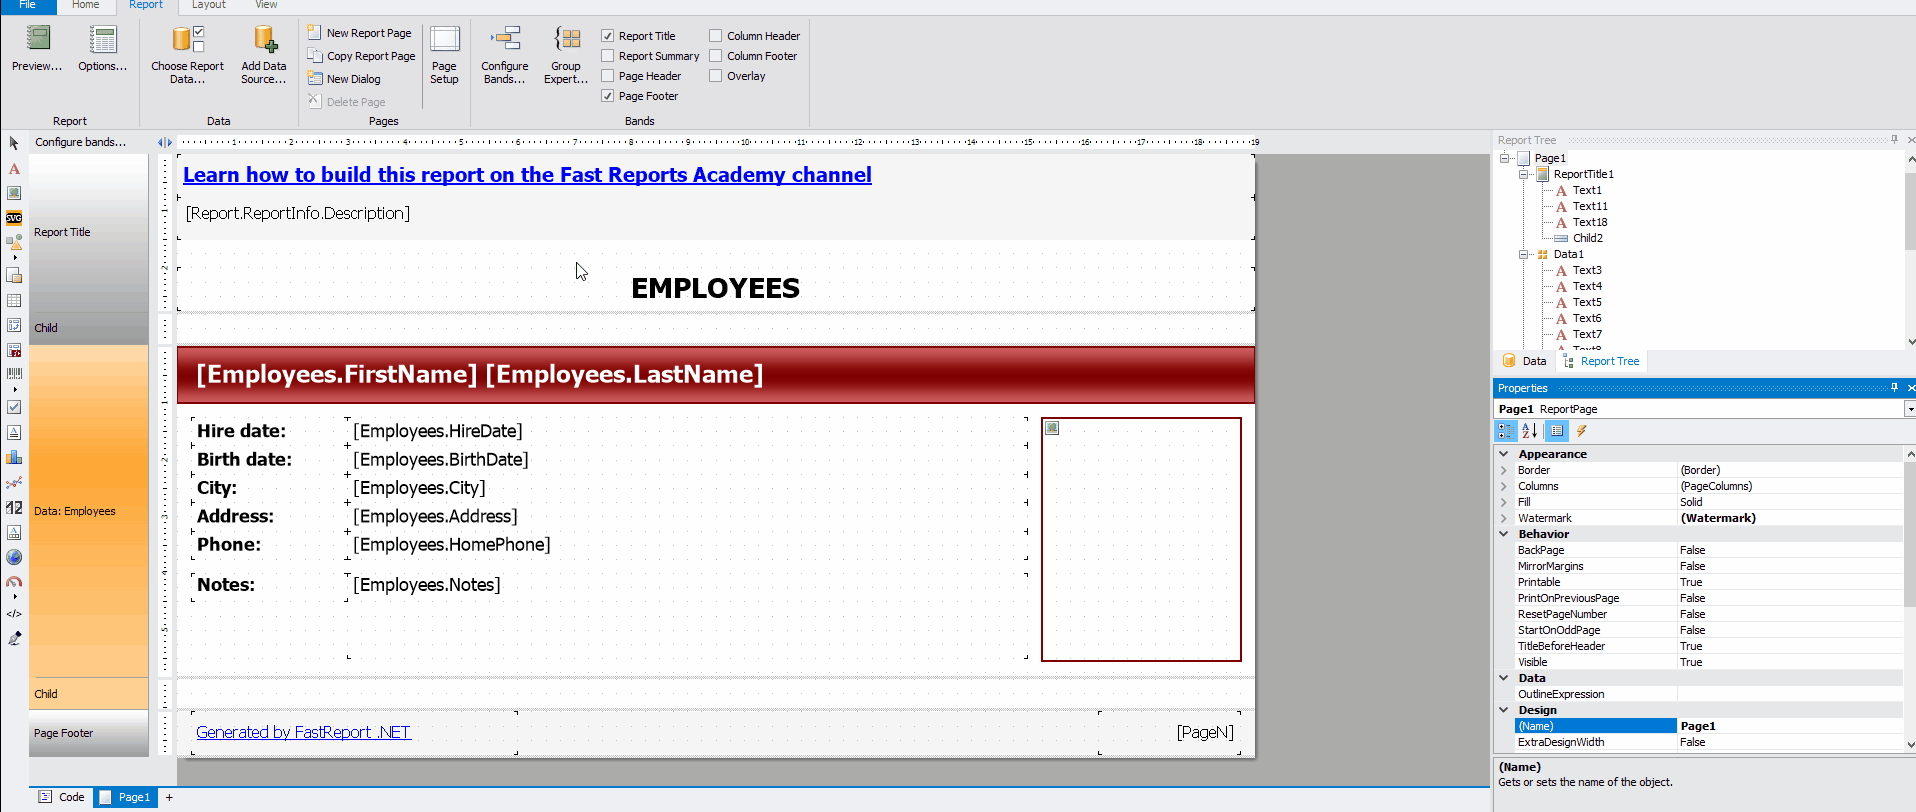
Task: Pin the Report Tree panel
Action: point(1894,140)
